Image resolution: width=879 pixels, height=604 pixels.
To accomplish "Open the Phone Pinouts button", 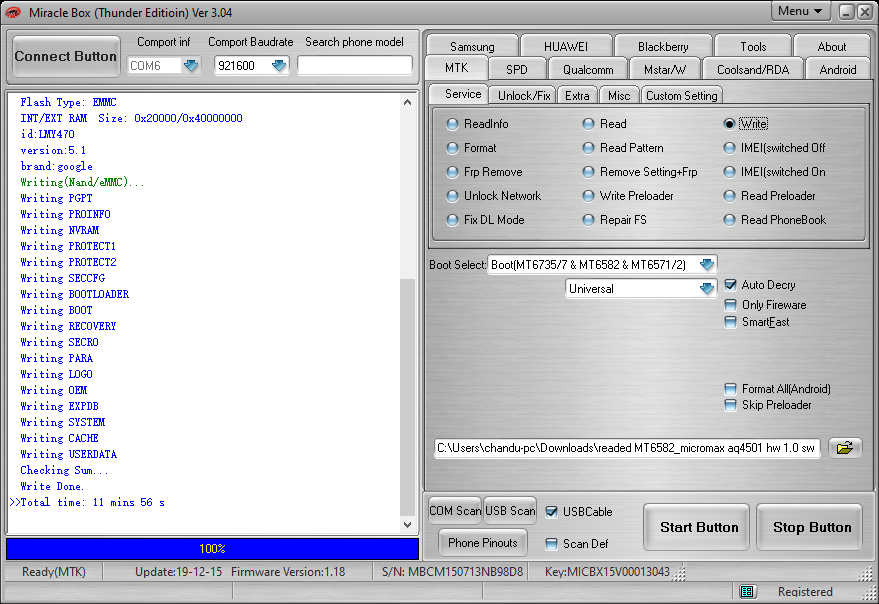I will tap(483, 542).
